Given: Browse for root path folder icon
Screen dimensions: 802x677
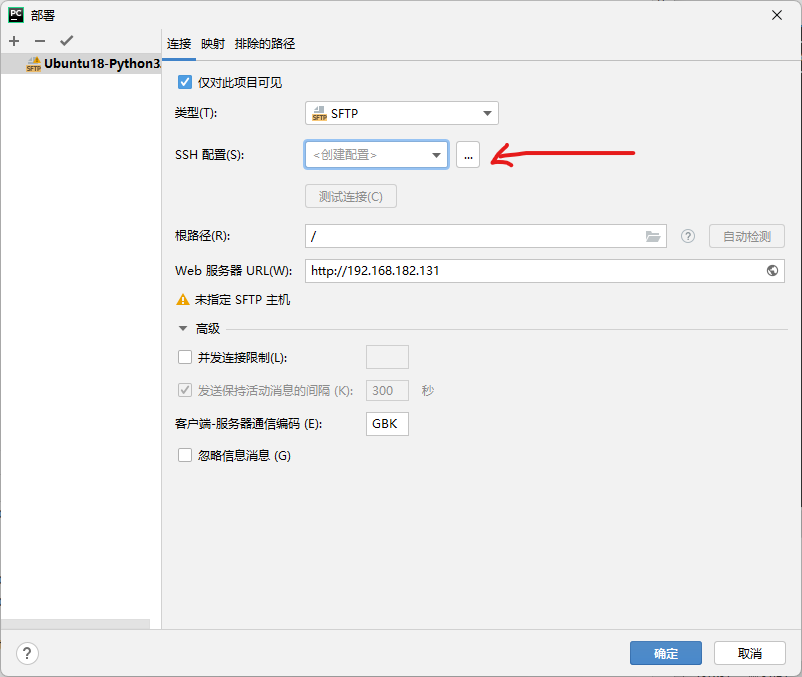Looking at the screenshot, I should pos(653,236).
